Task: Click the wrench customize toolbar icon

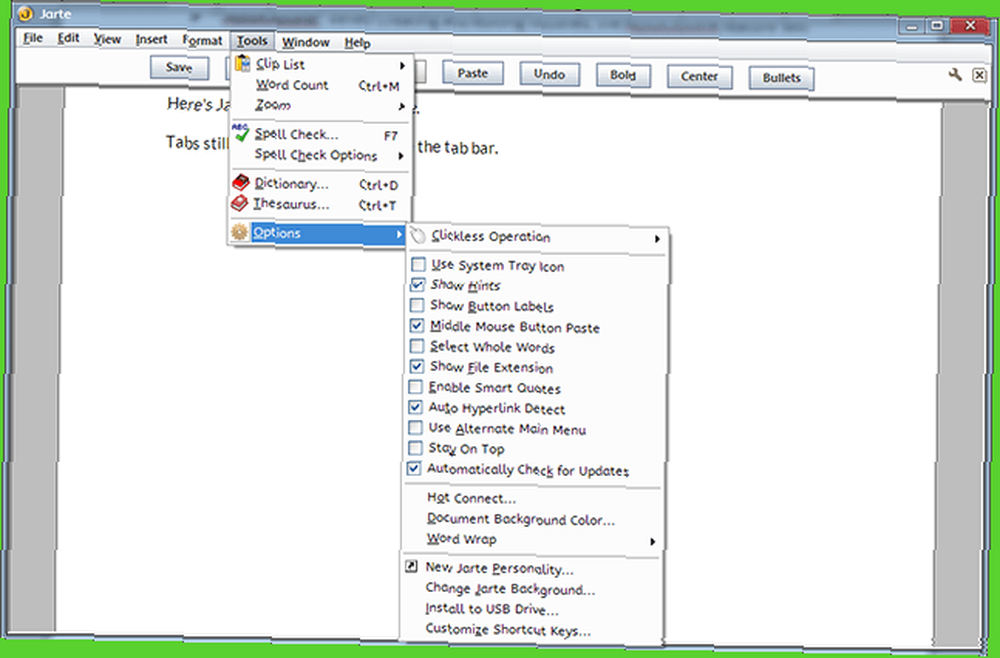Action: (955, 74)
